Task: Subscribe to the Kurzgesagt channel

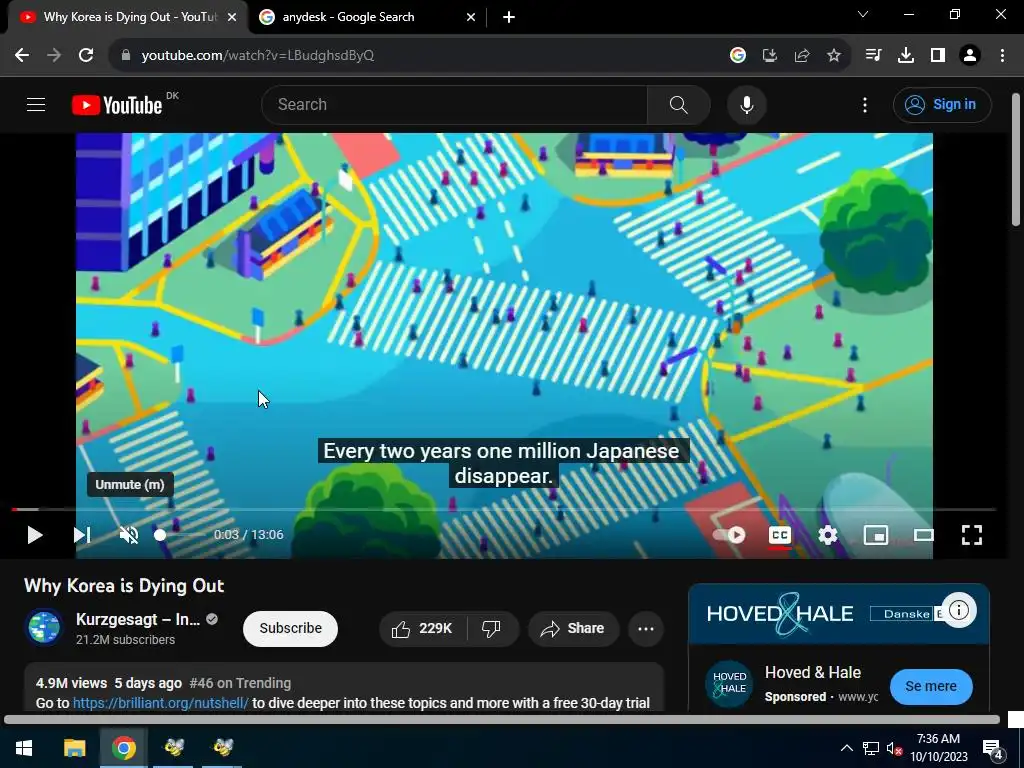Action: point(291,628)
